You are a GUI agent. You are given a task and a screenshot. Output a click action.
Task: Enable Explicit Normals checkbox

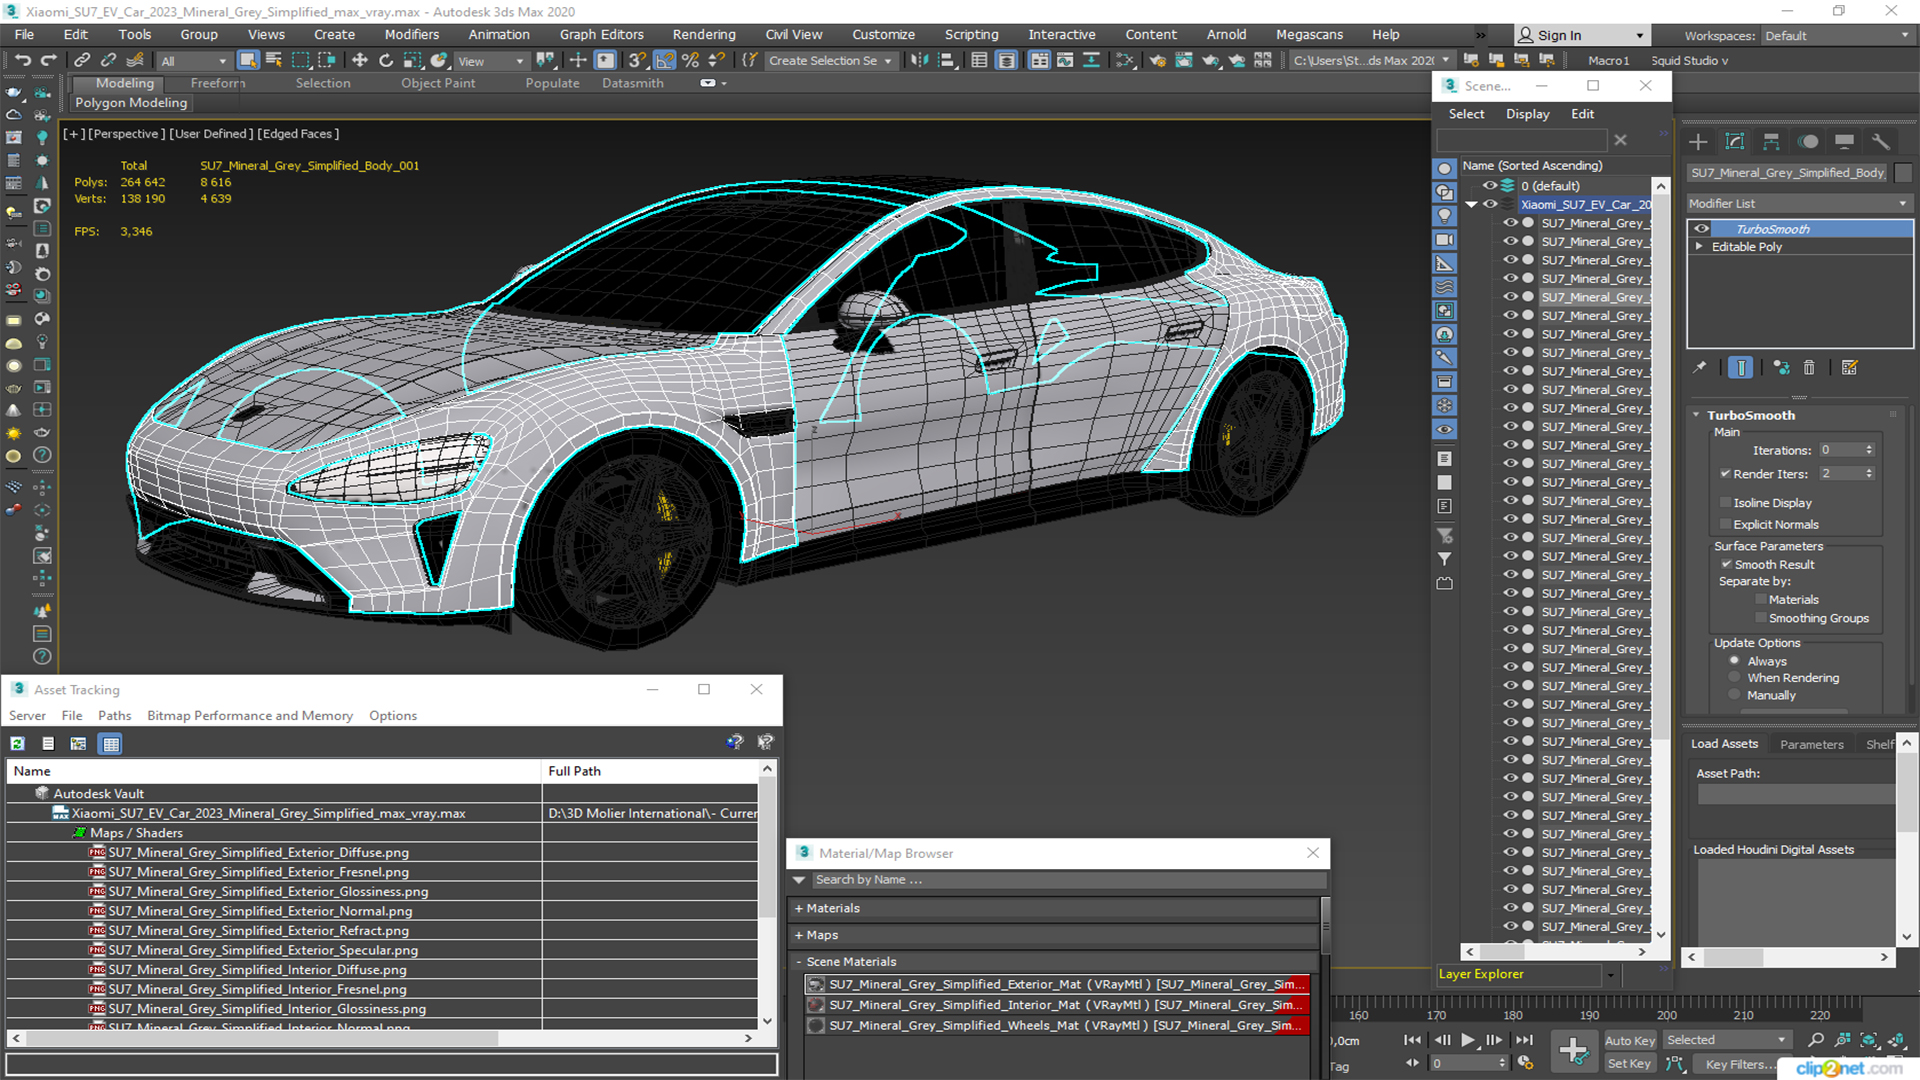(x=1725, y=525)
